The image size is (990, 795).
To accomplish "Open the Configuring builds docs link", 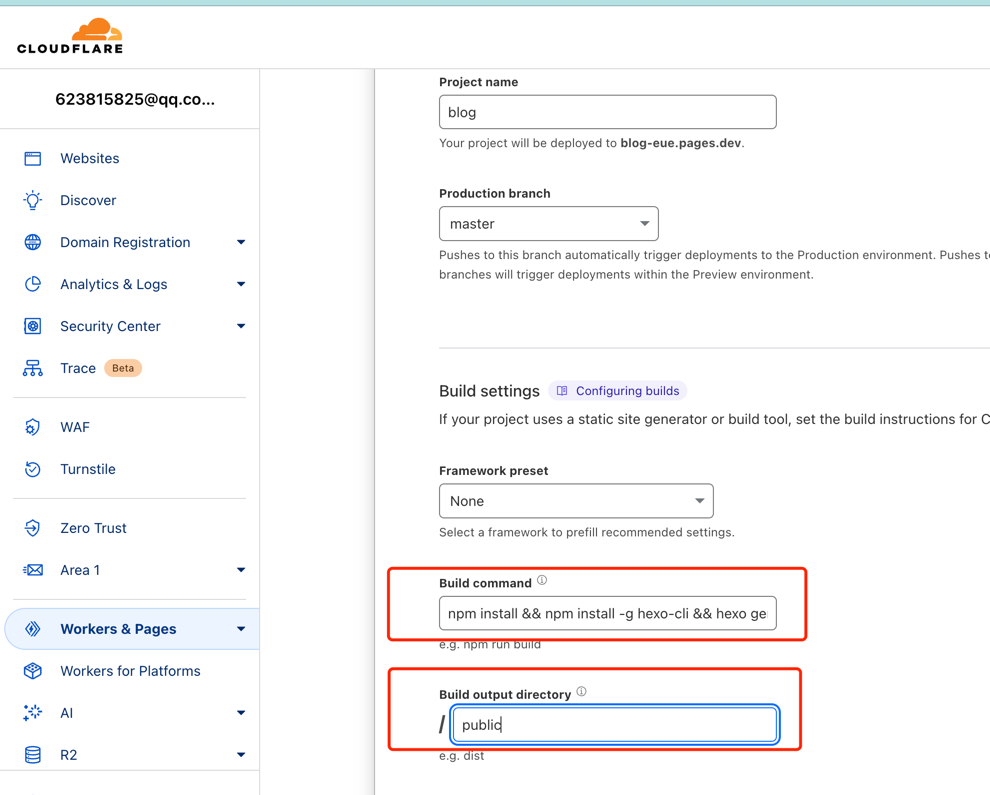I will pyautogui.click(x=617, y=391).
